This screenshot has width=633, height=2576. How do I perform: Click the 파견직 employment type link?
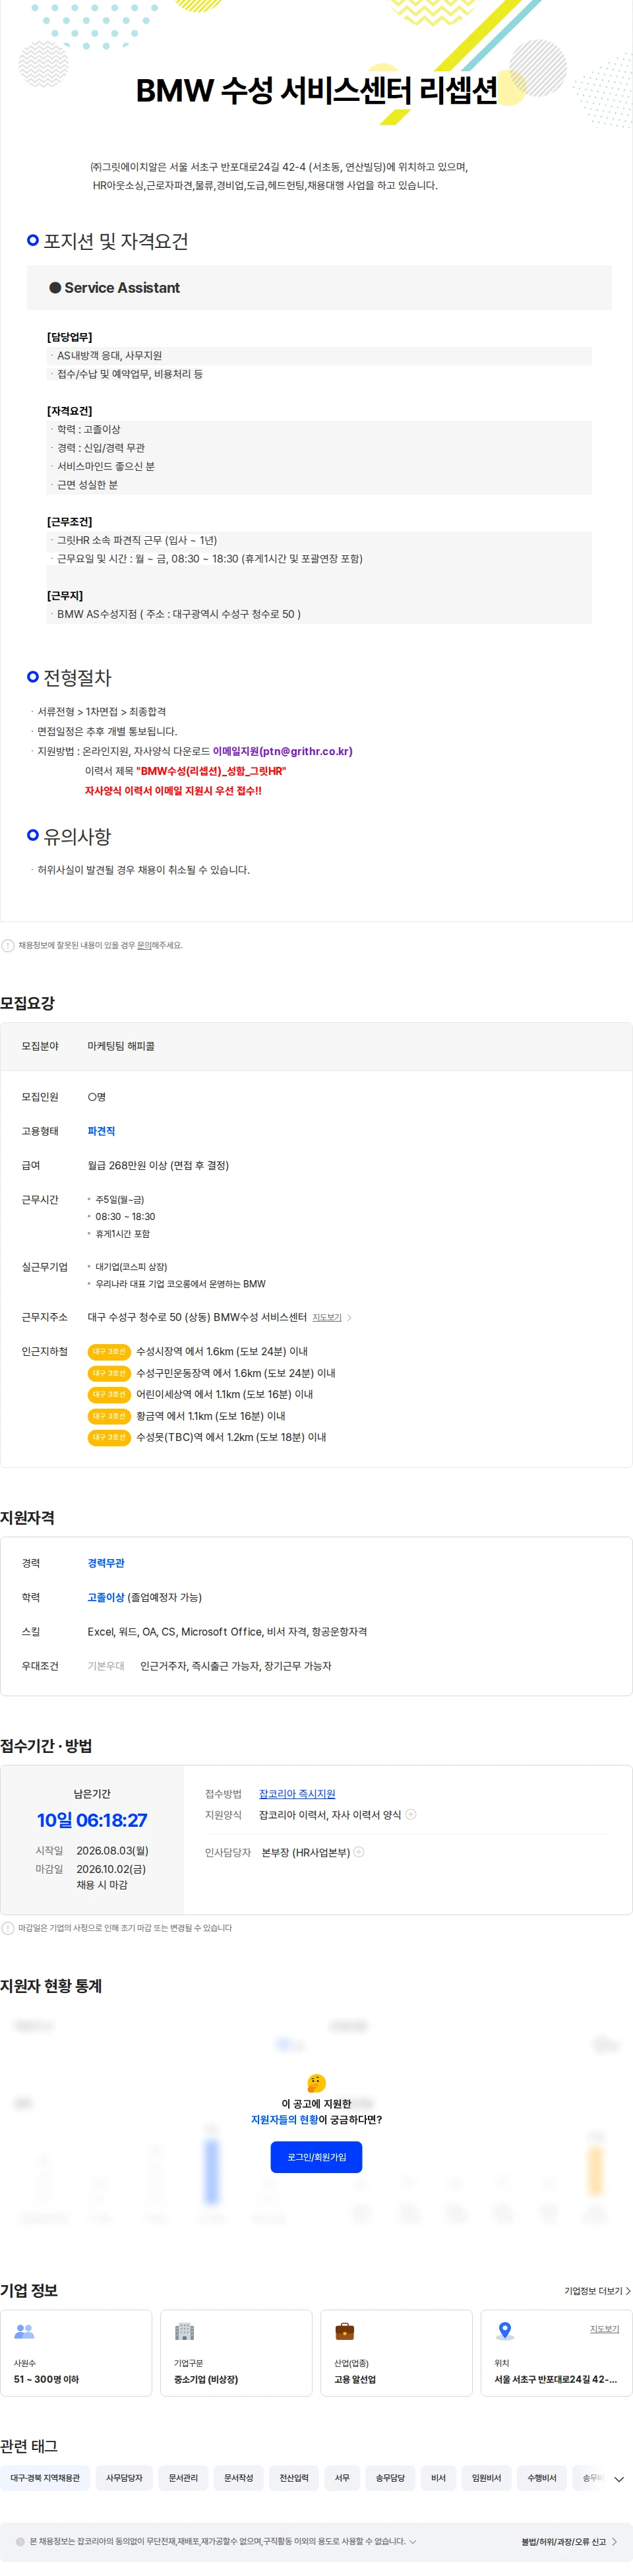pyautogui.click(x=101, y=1131)
